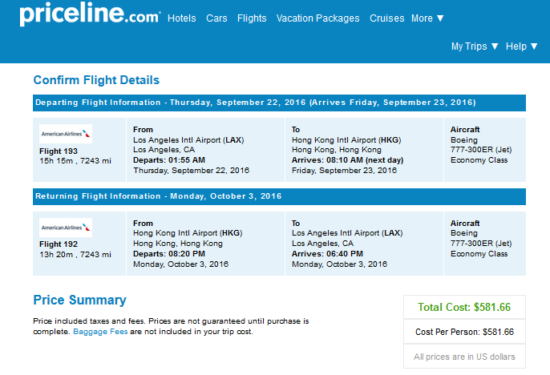Click the Flight 193 label

coord(58,151)
